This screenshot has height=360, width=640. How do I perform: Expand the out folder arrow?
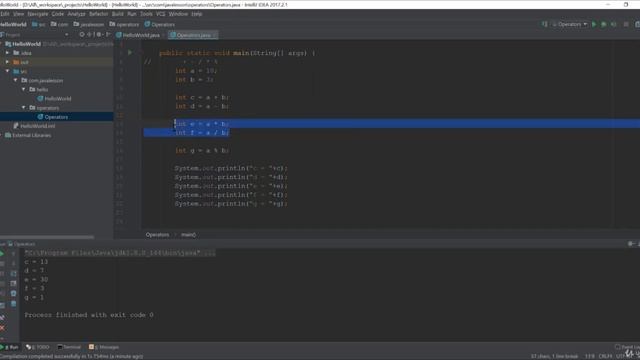point(7,62)
